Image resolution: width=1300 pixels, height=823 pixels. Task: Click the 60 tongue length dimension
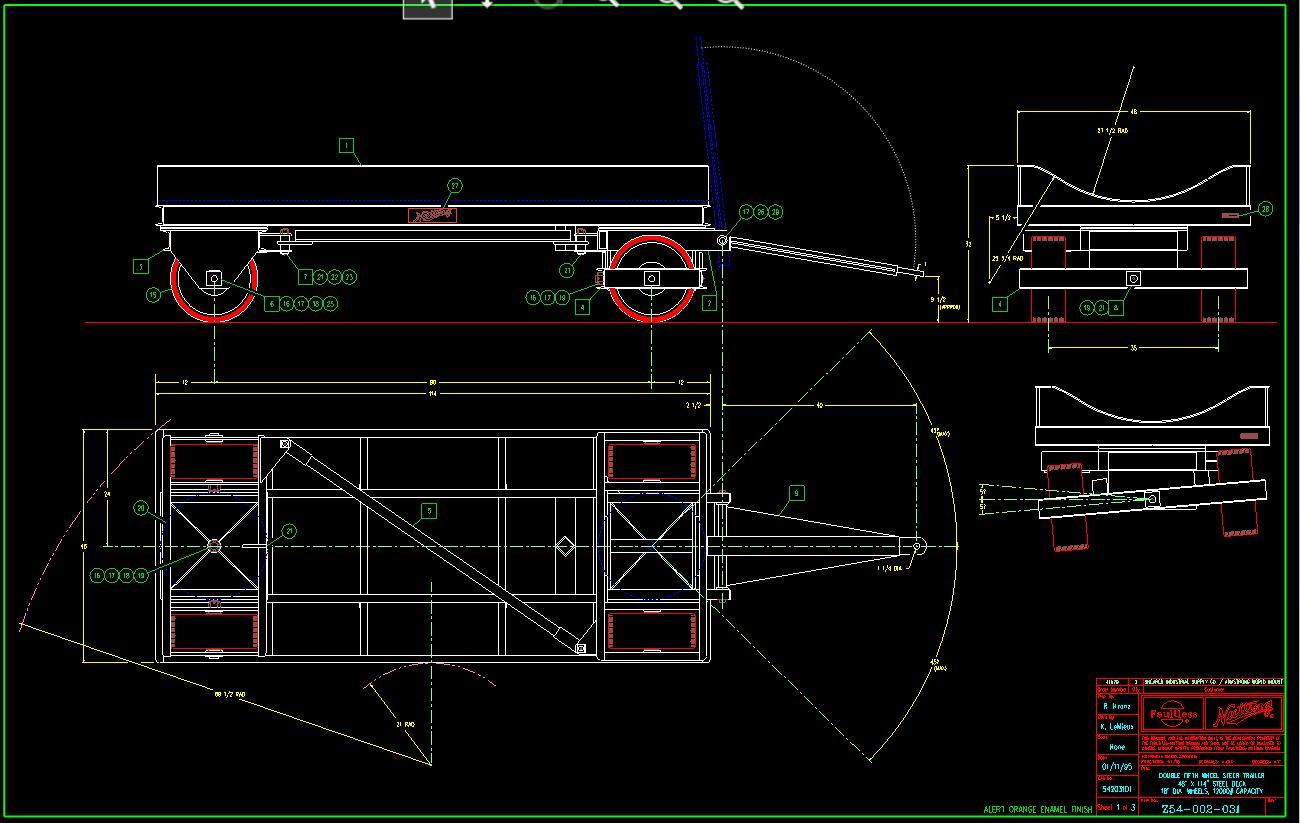pyautogui.click(x=819, y=405)
